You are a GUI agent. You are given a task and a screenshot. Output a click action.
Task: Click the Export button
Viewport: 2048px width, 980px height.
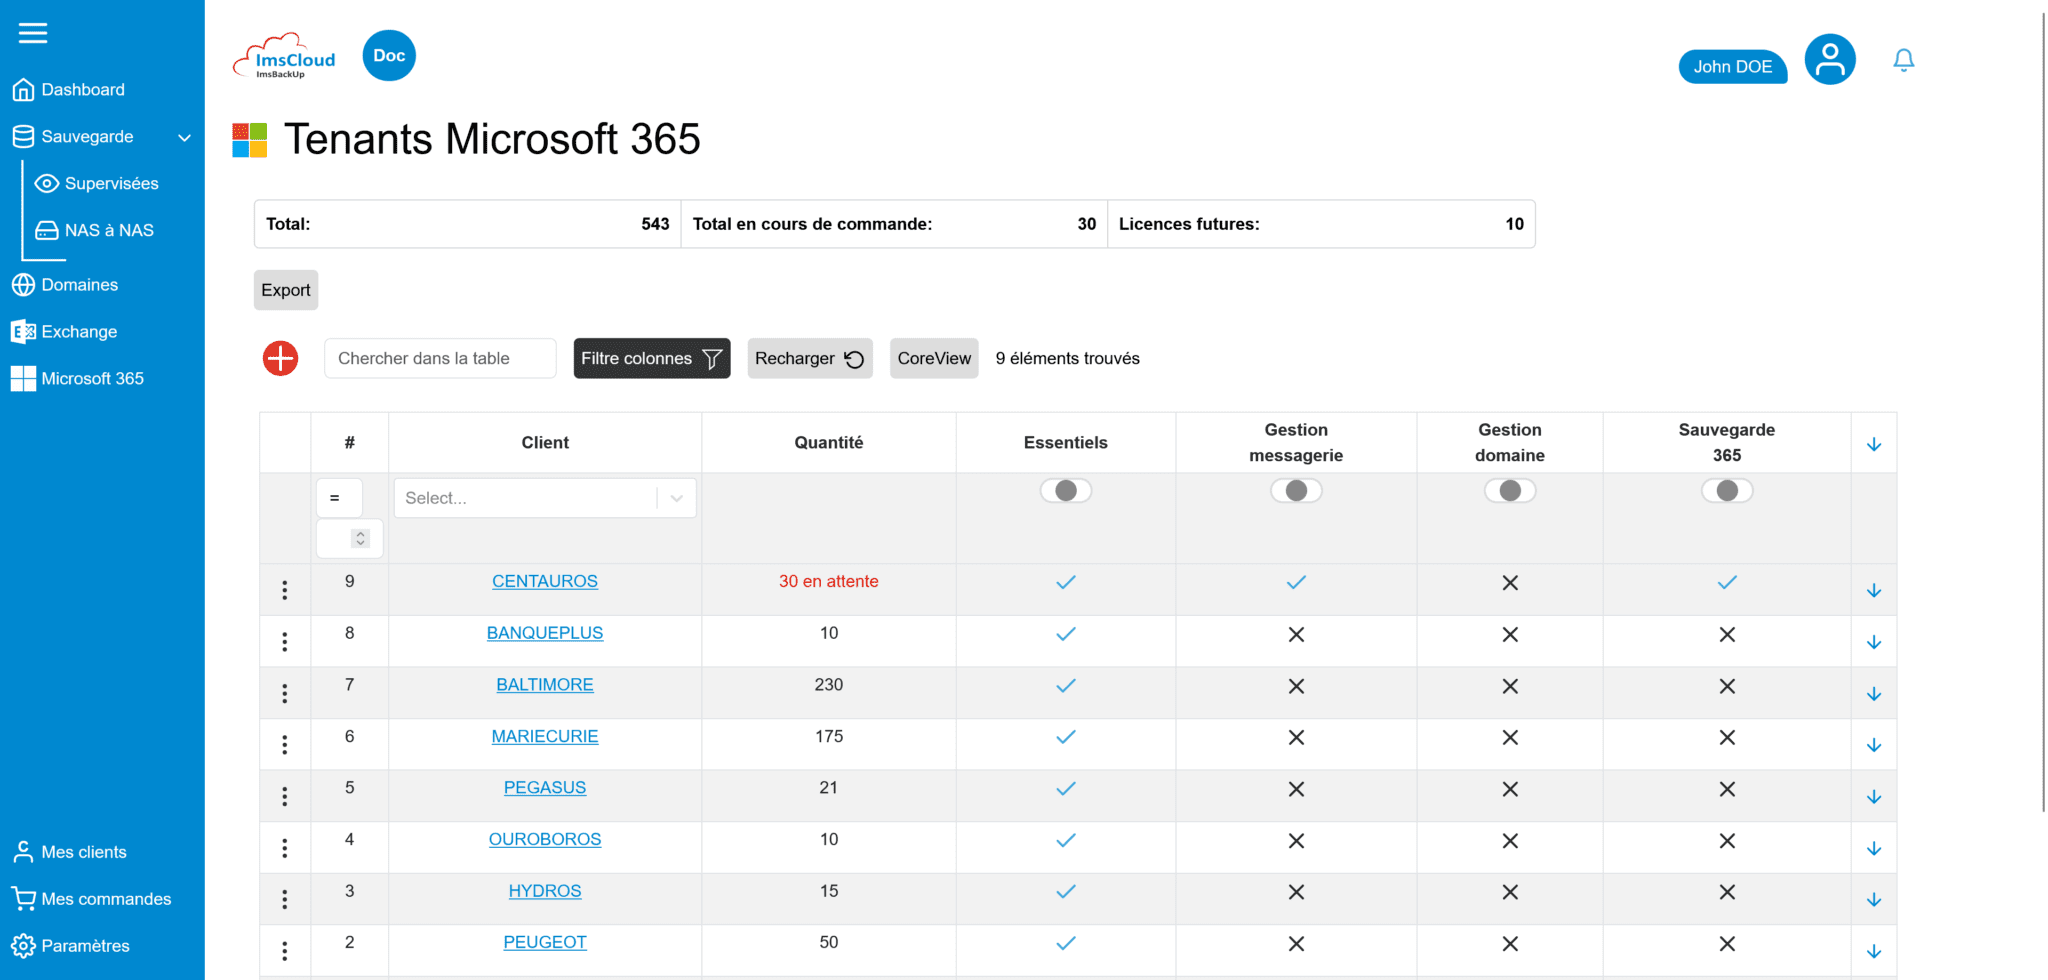[x=285, y=290]
